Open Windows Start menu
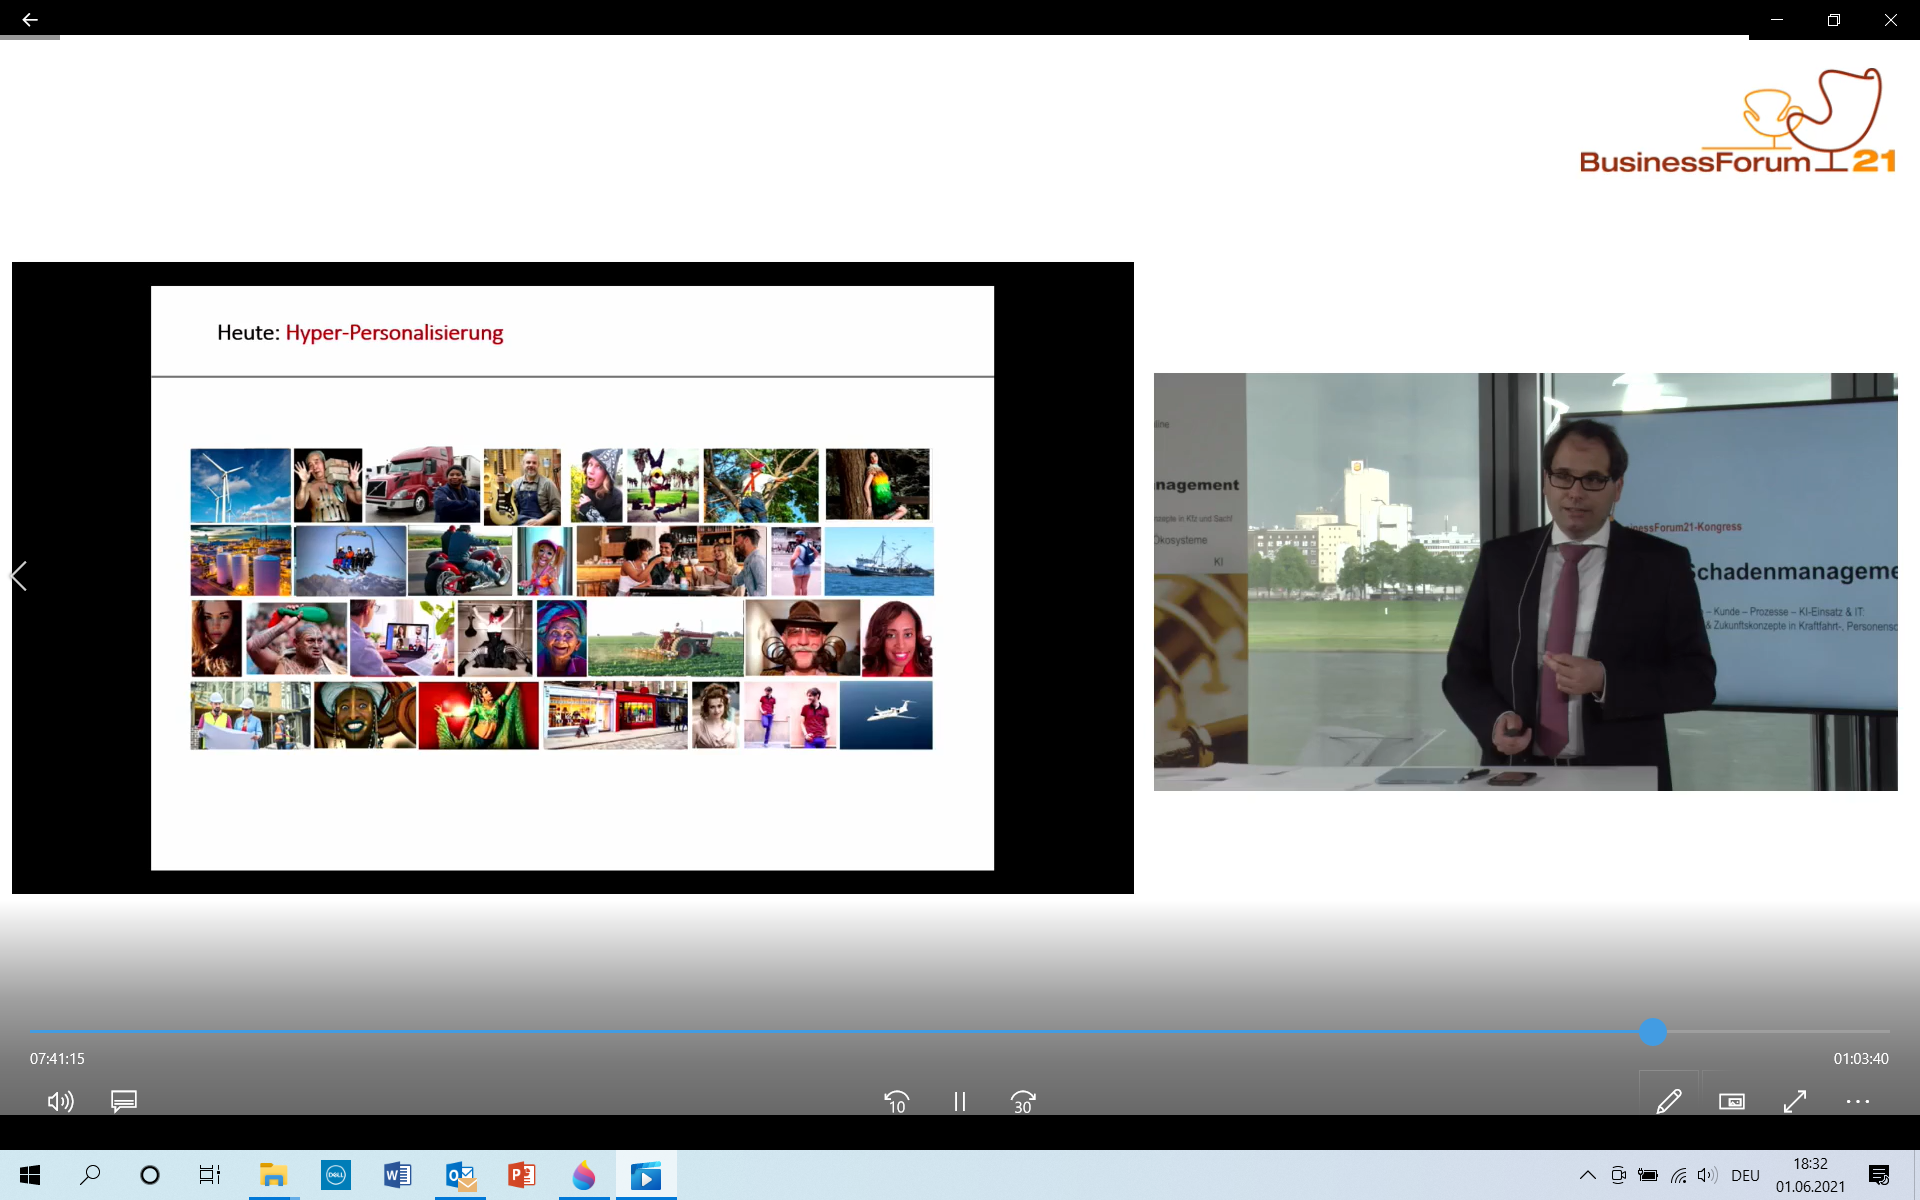The height and width of the screenshot is (1200, 1920). click(30, 1175)
